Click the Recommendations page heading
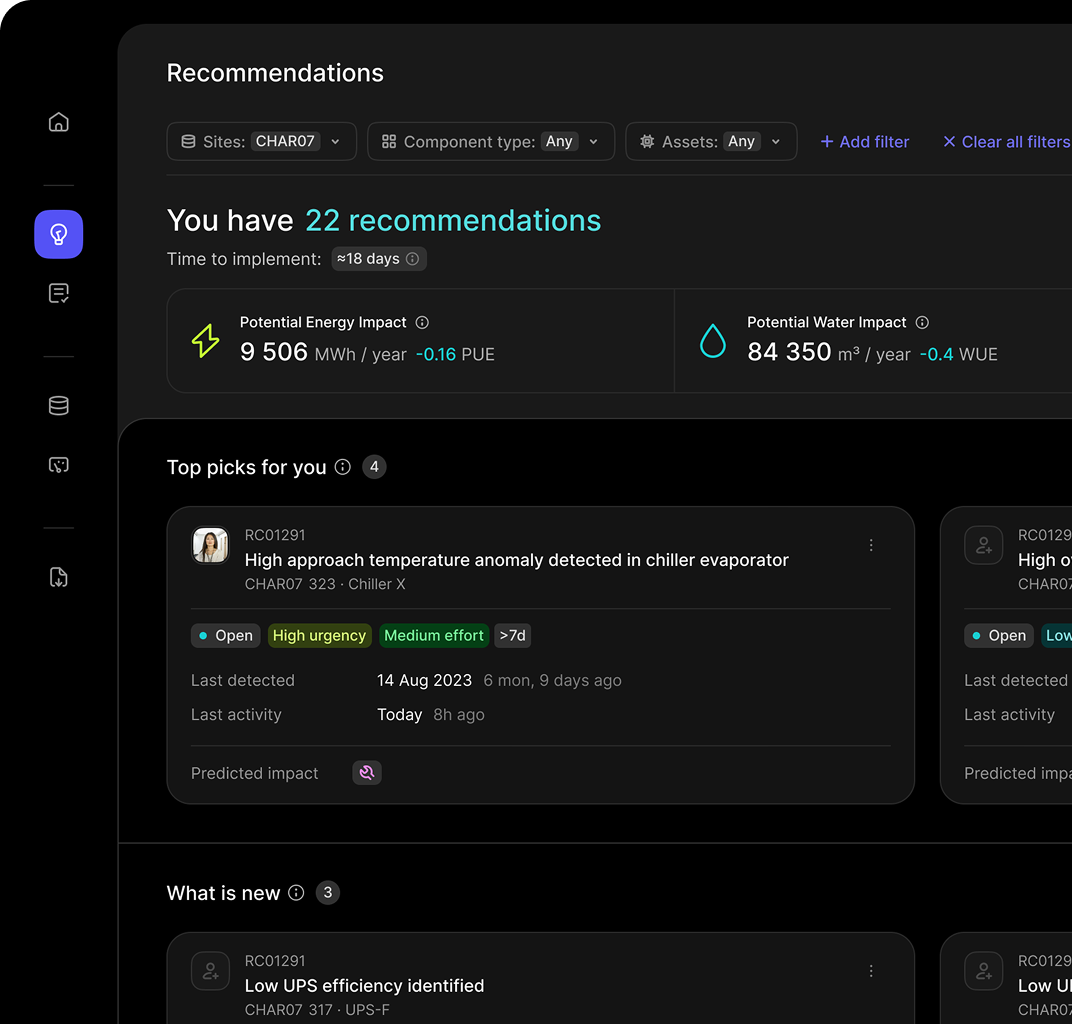The height and width of the screenshot is (1024, 1072). (x=275, y=73)
